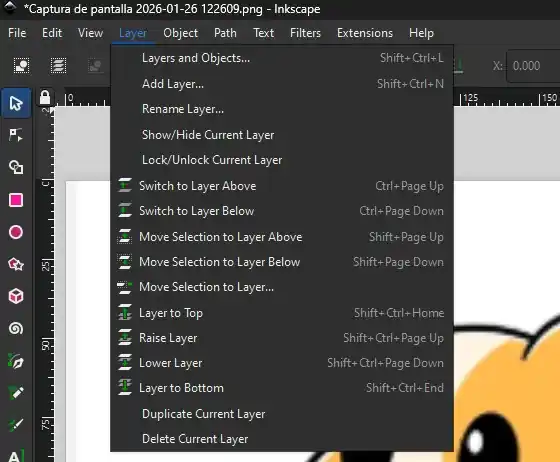Choose Move Selection to Layer… entry

point(282,287)
